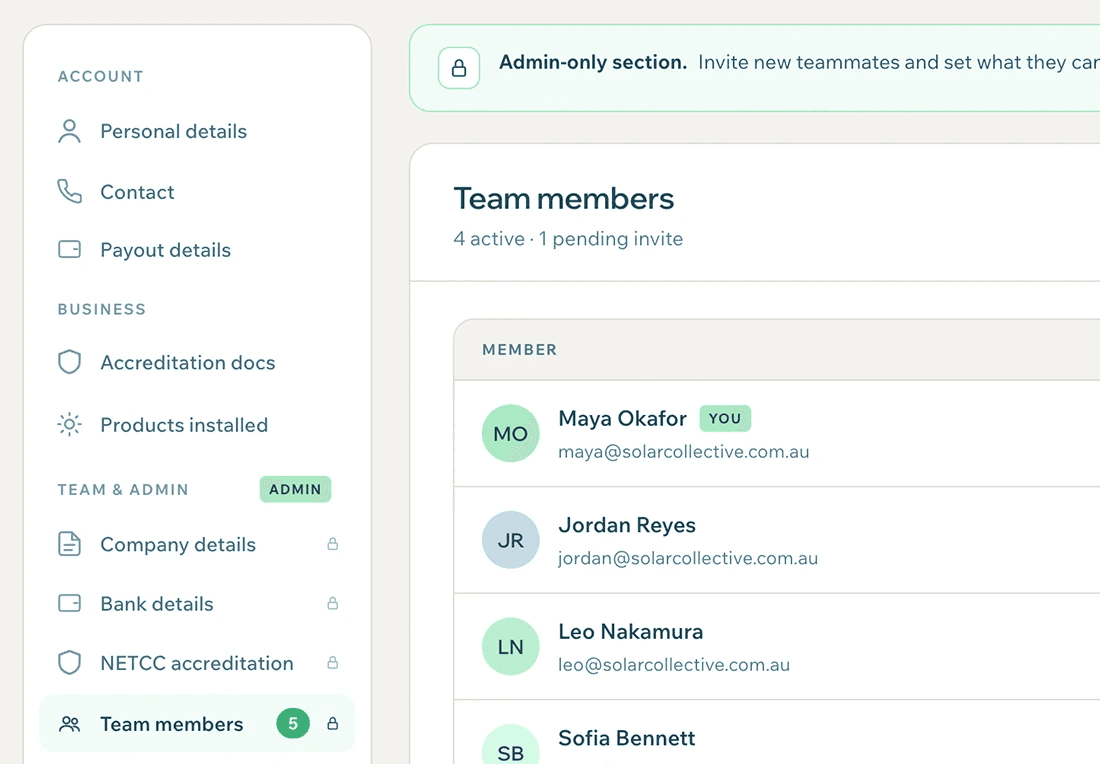1100x764 pixels.
Task: Click the name Sofia Bennett
Action: pos(627,738)
